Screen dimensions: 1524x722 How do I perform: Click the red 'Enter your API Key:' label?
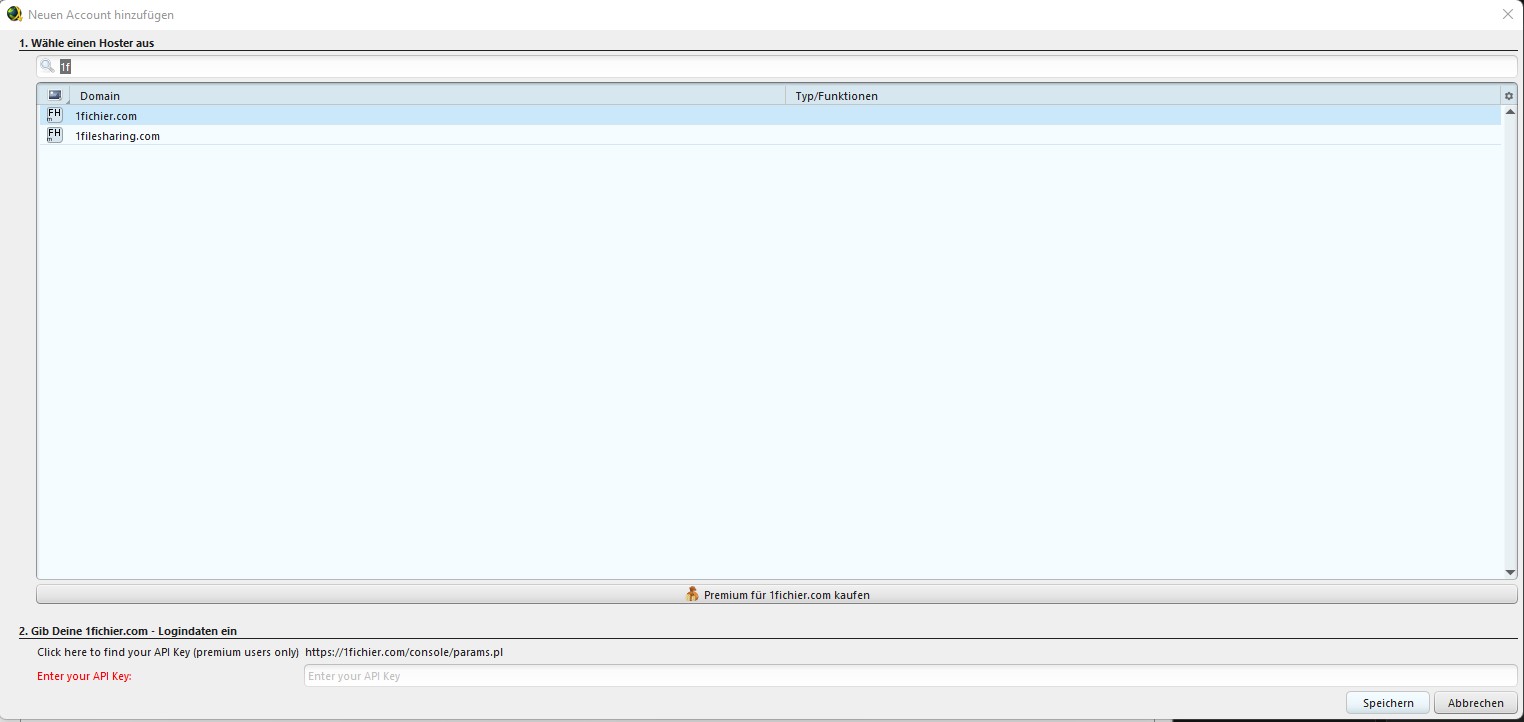tap(84, 676)
